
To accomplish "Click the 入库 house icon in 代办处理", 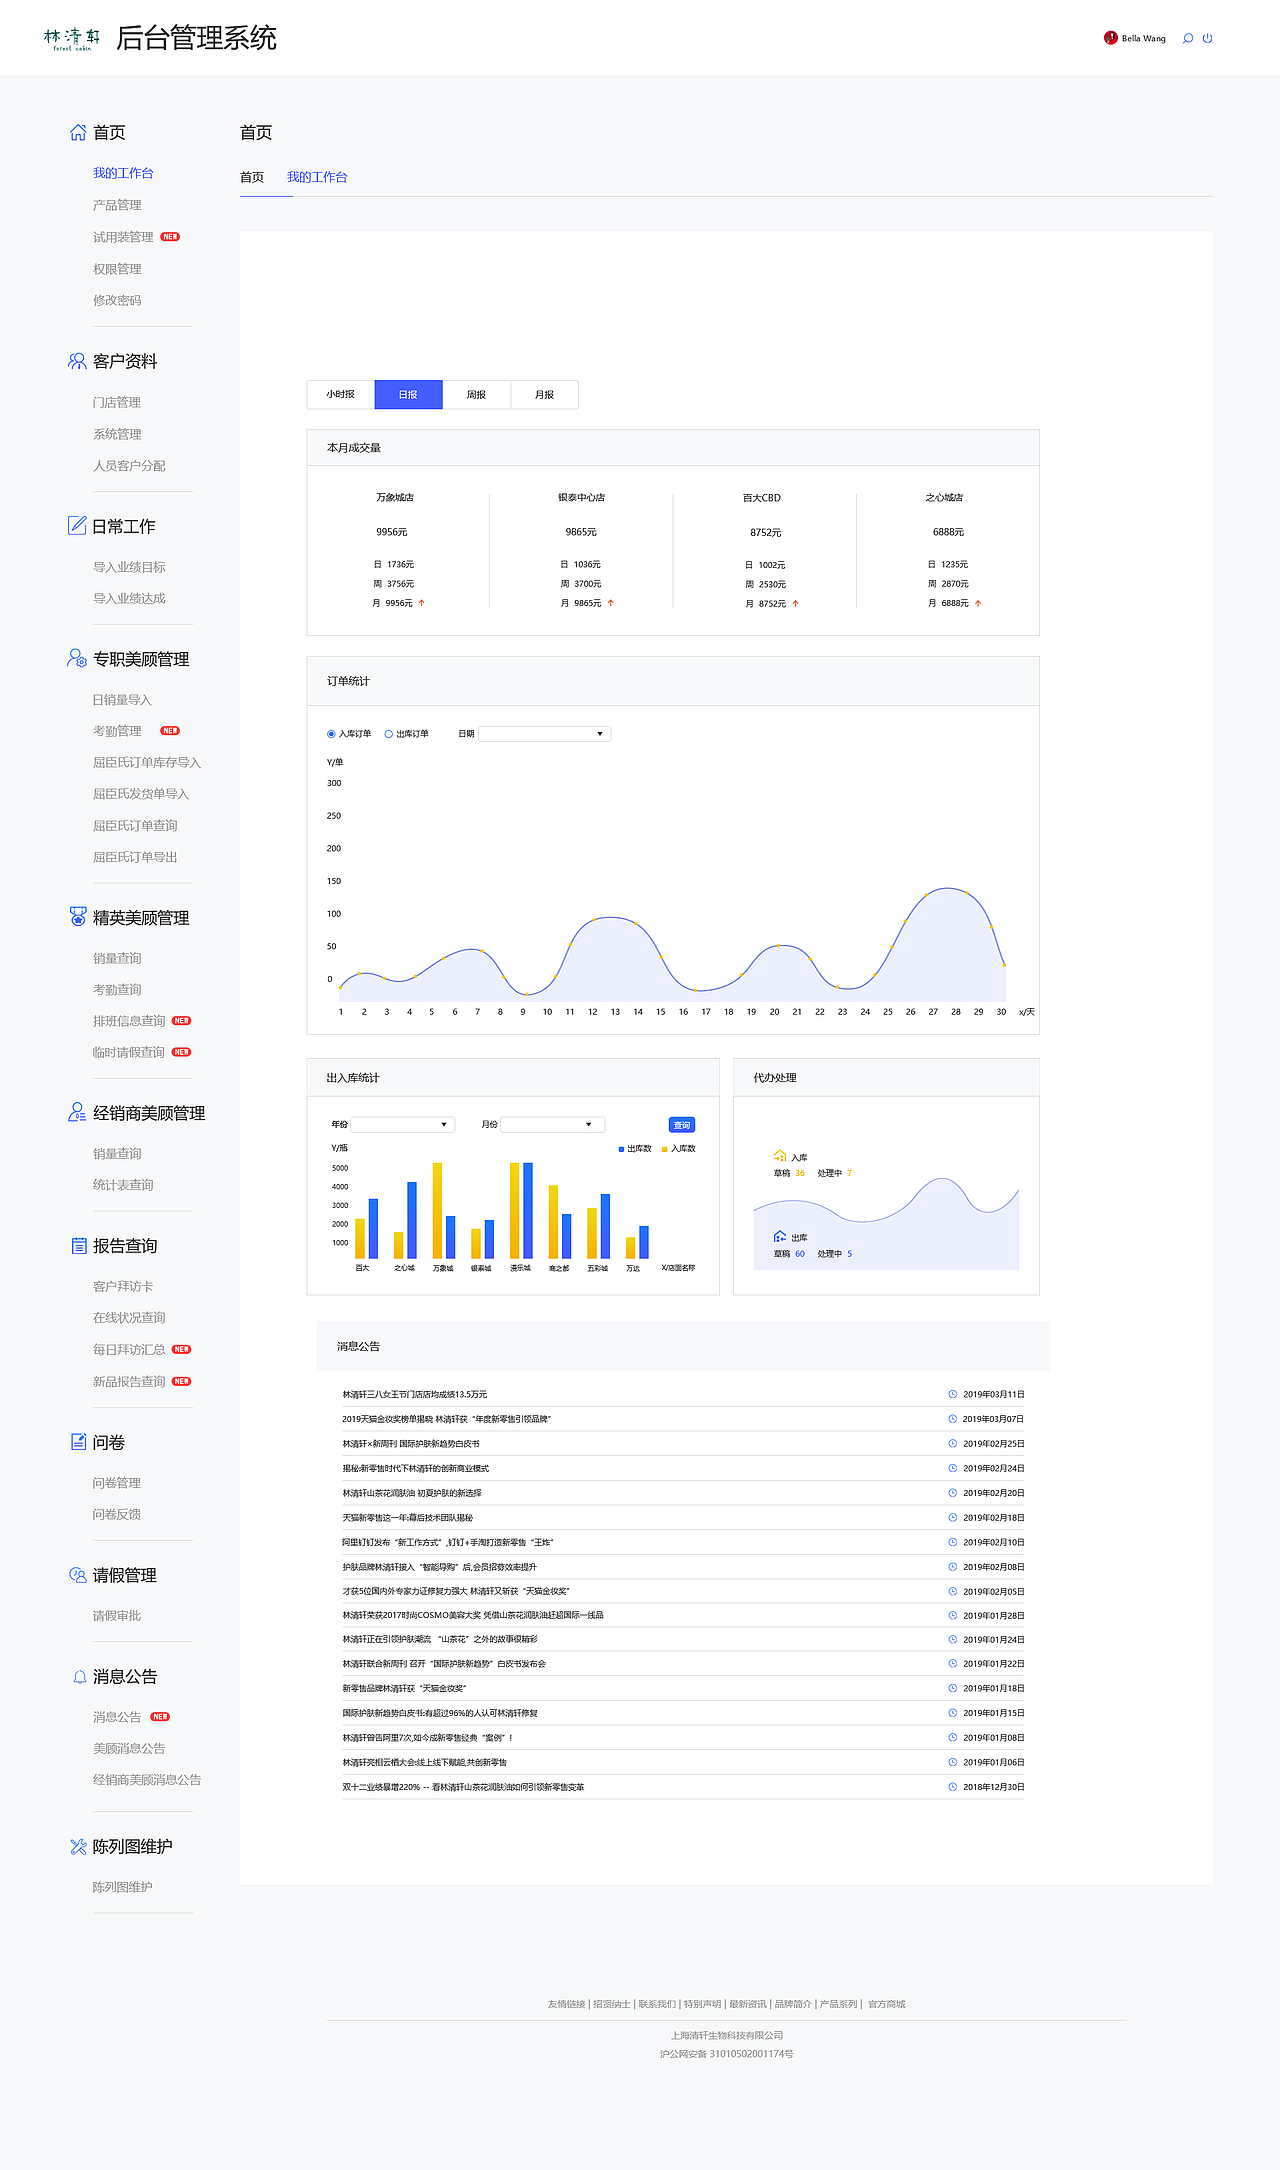I will 780,1156.
